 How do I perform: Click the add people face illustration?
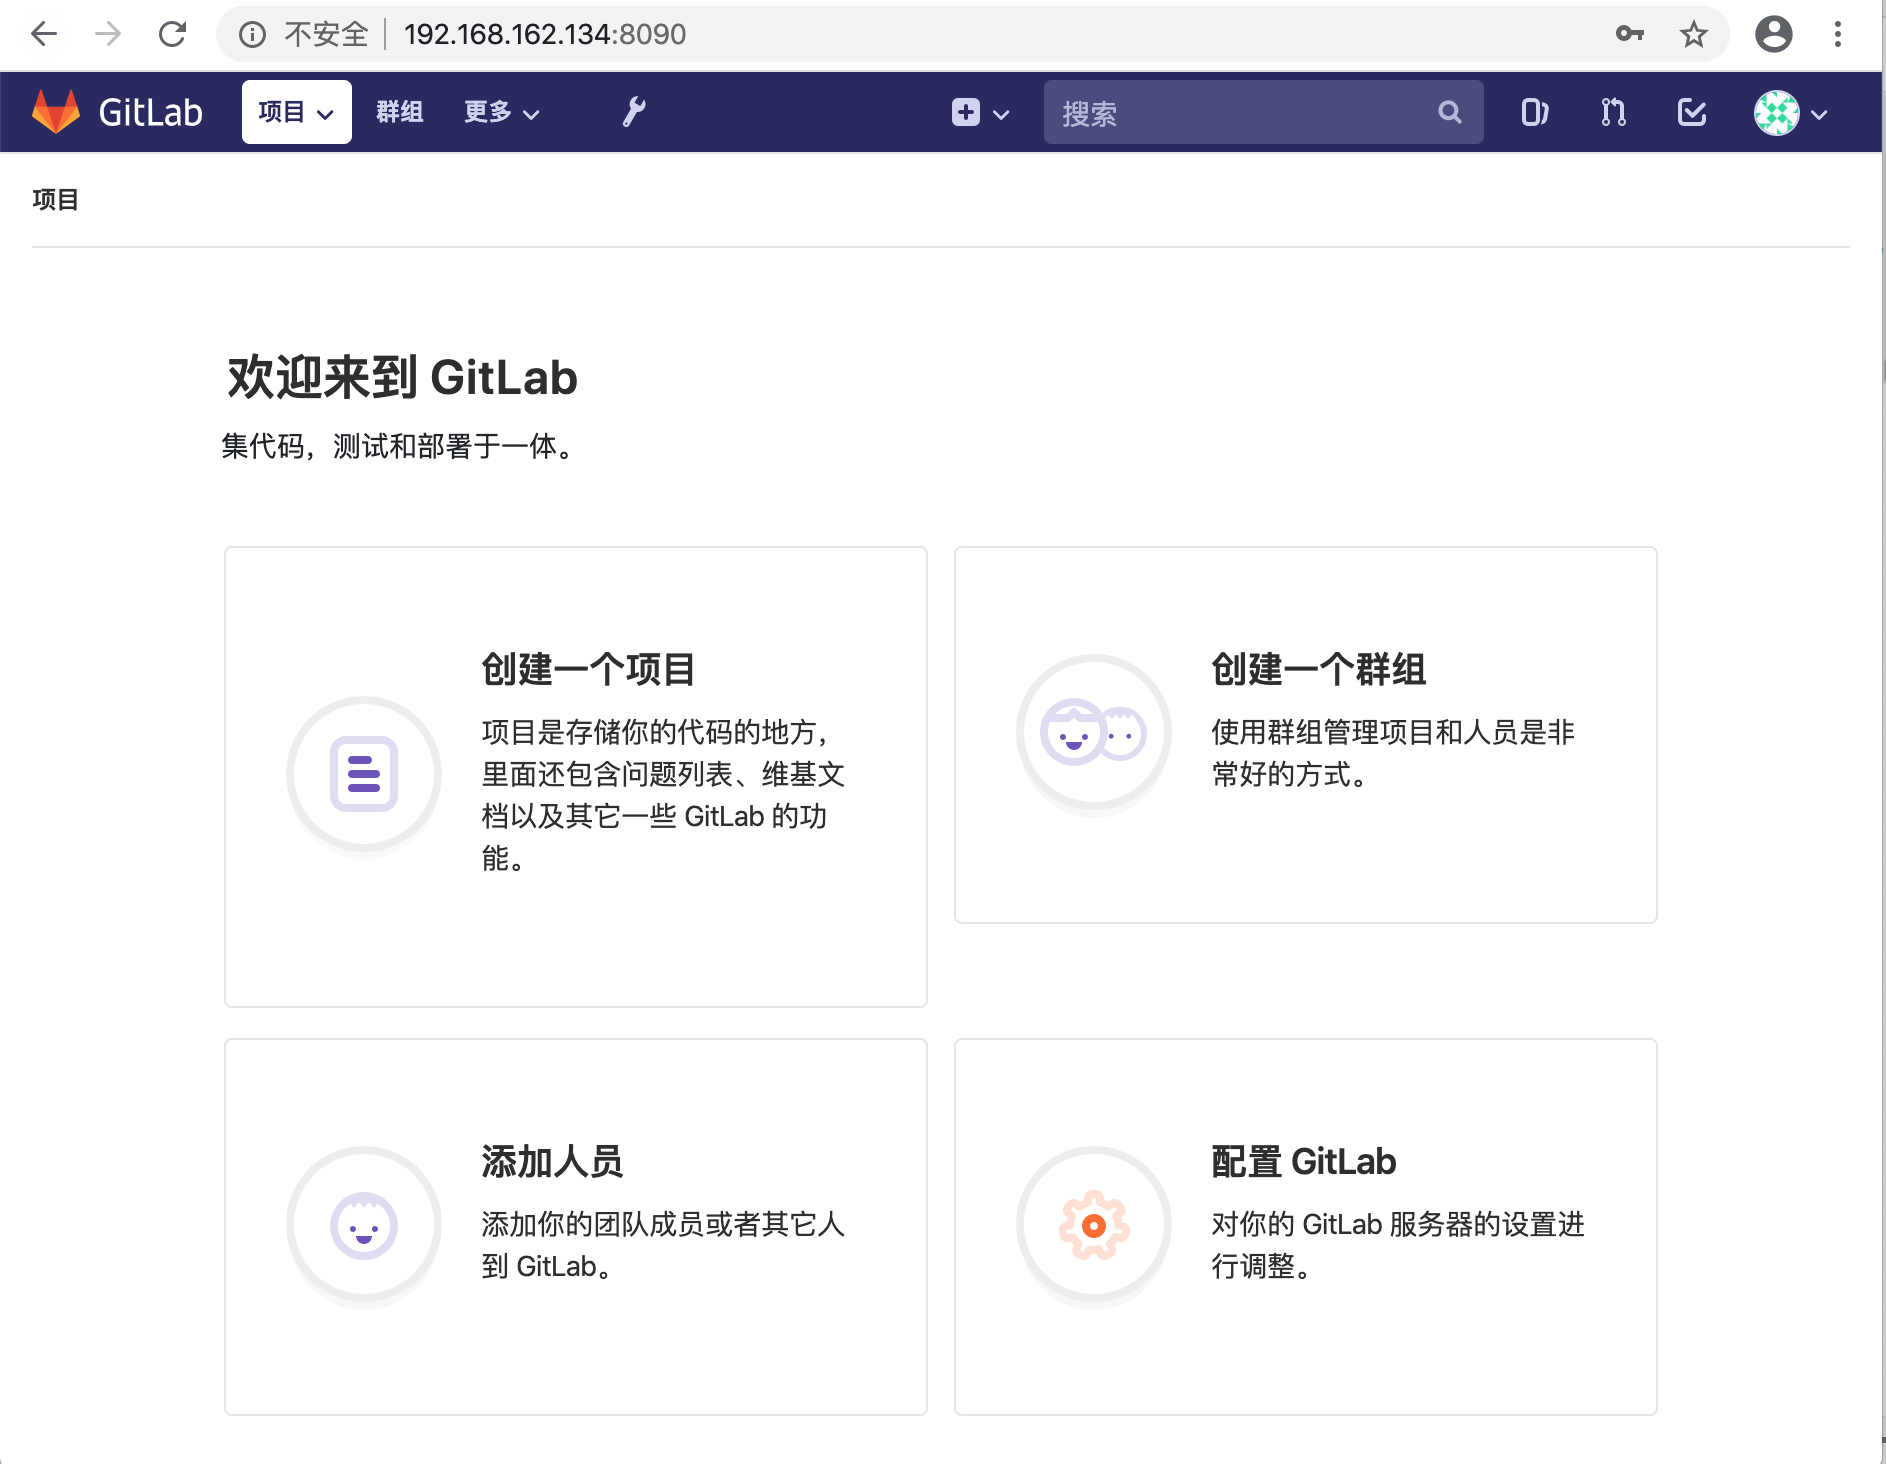pyautogui.click(x=364, y=1225)
